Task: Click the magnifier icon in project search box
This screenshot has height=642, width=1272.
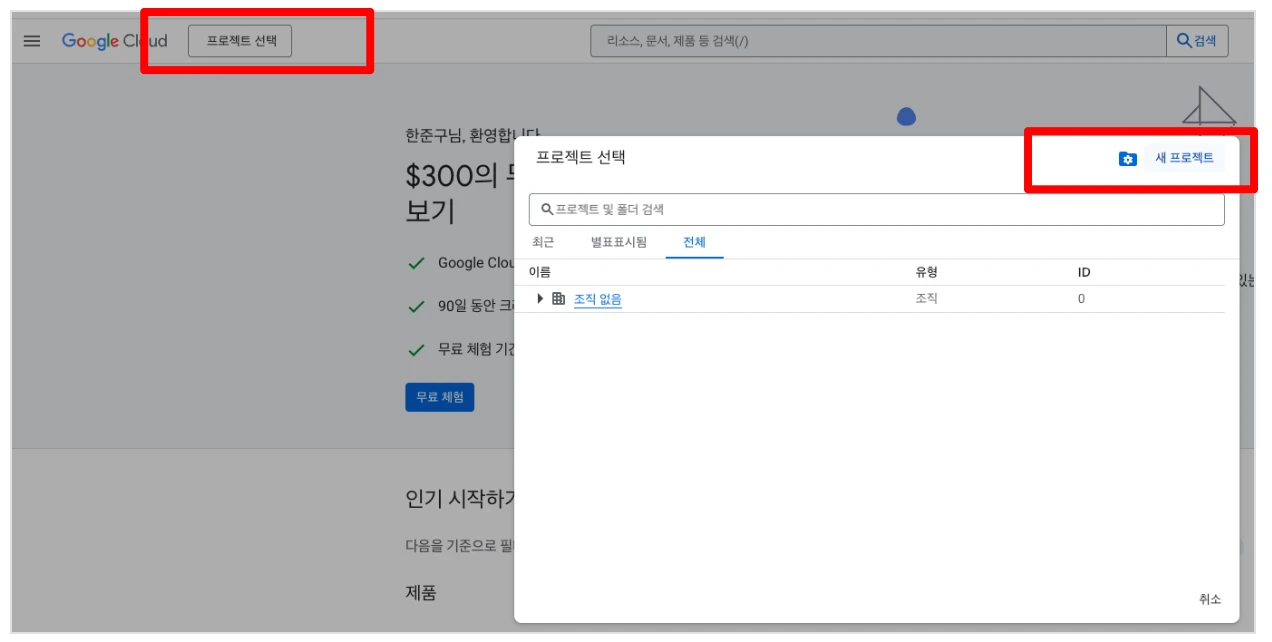Action: click(x=547, y=210)
